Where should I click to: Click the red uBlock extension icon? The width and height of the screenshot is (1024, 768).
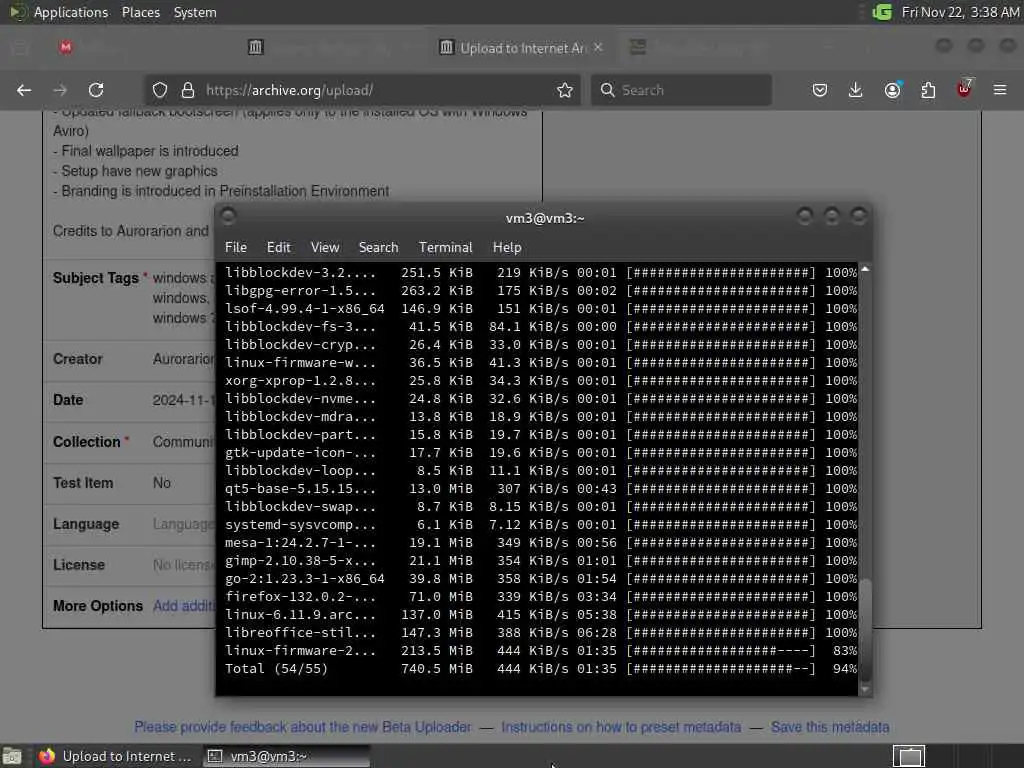(x=964, y=89)
